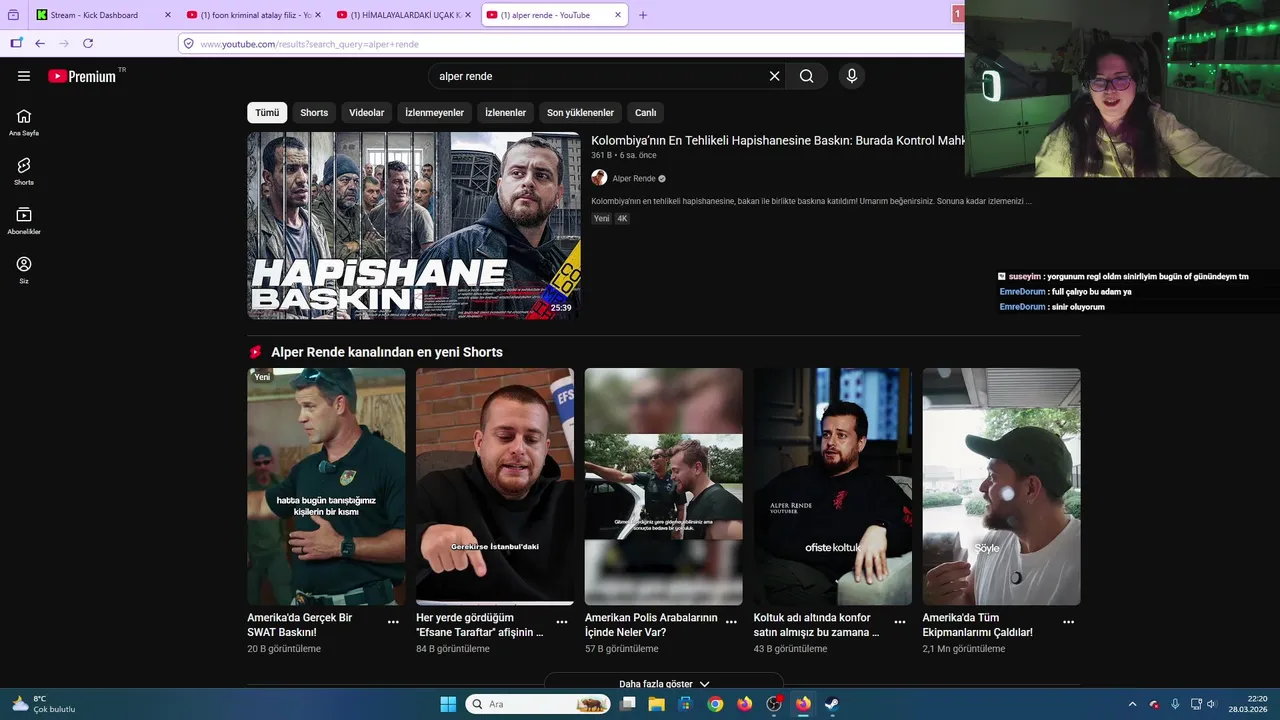
Task: Open the Windows Start menu
Action: [x=448, y=704]
